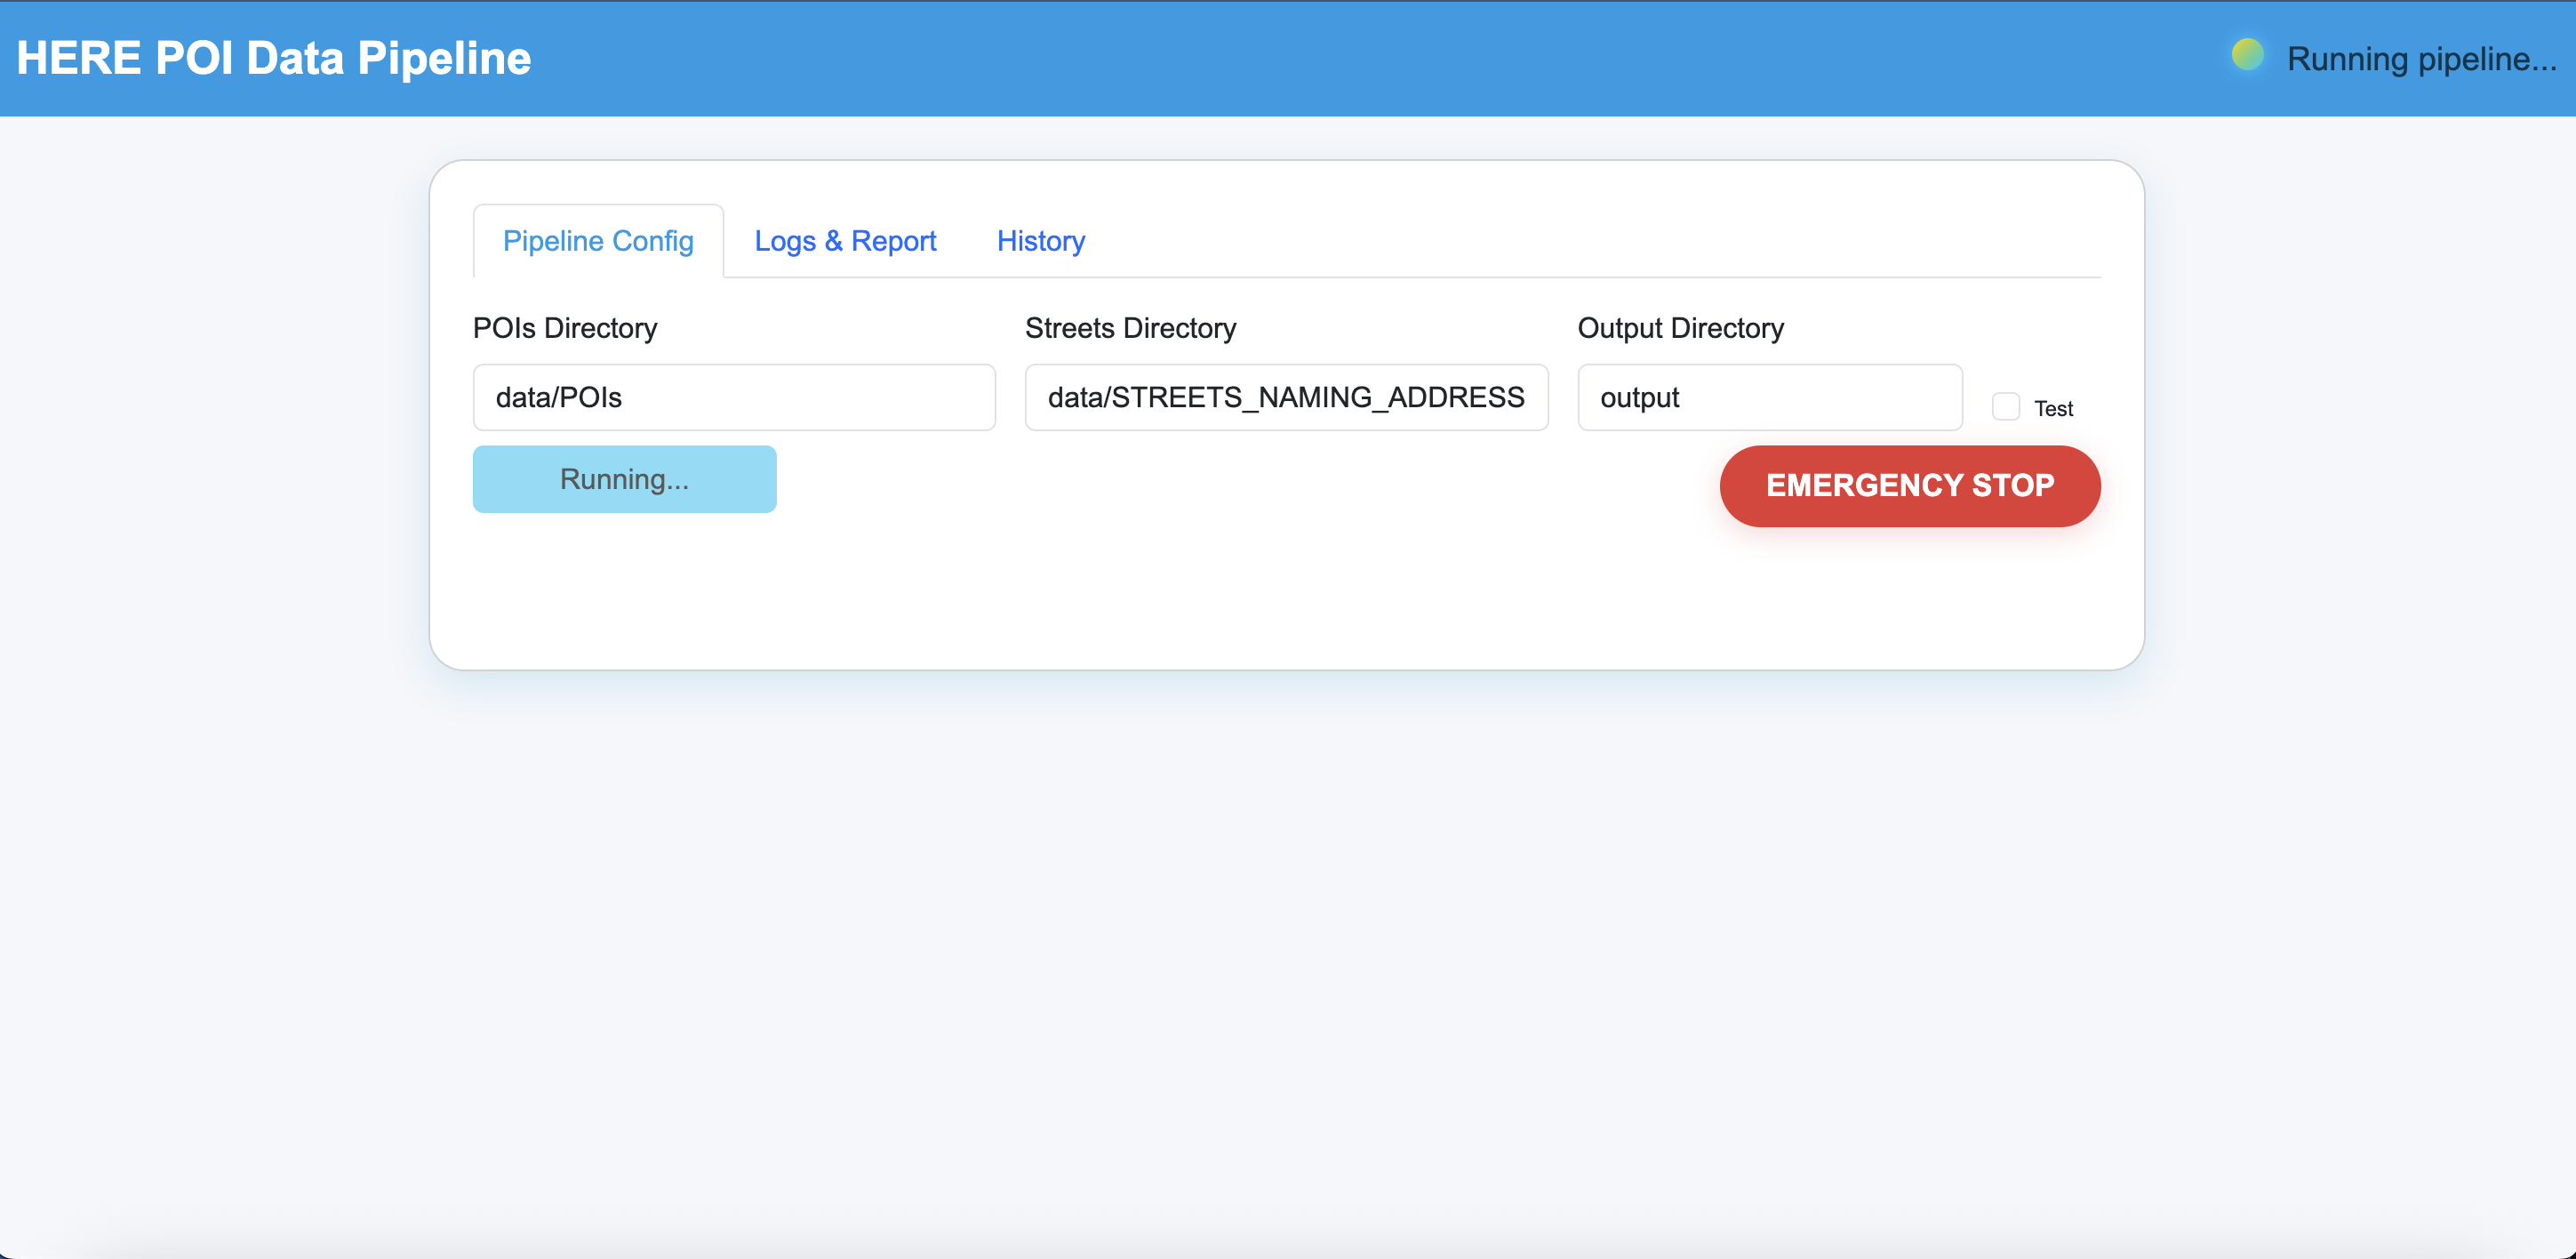2576x1259 pixels.
Task: Click the HERE POI Data Pipeline title
Action: (274, 58)
